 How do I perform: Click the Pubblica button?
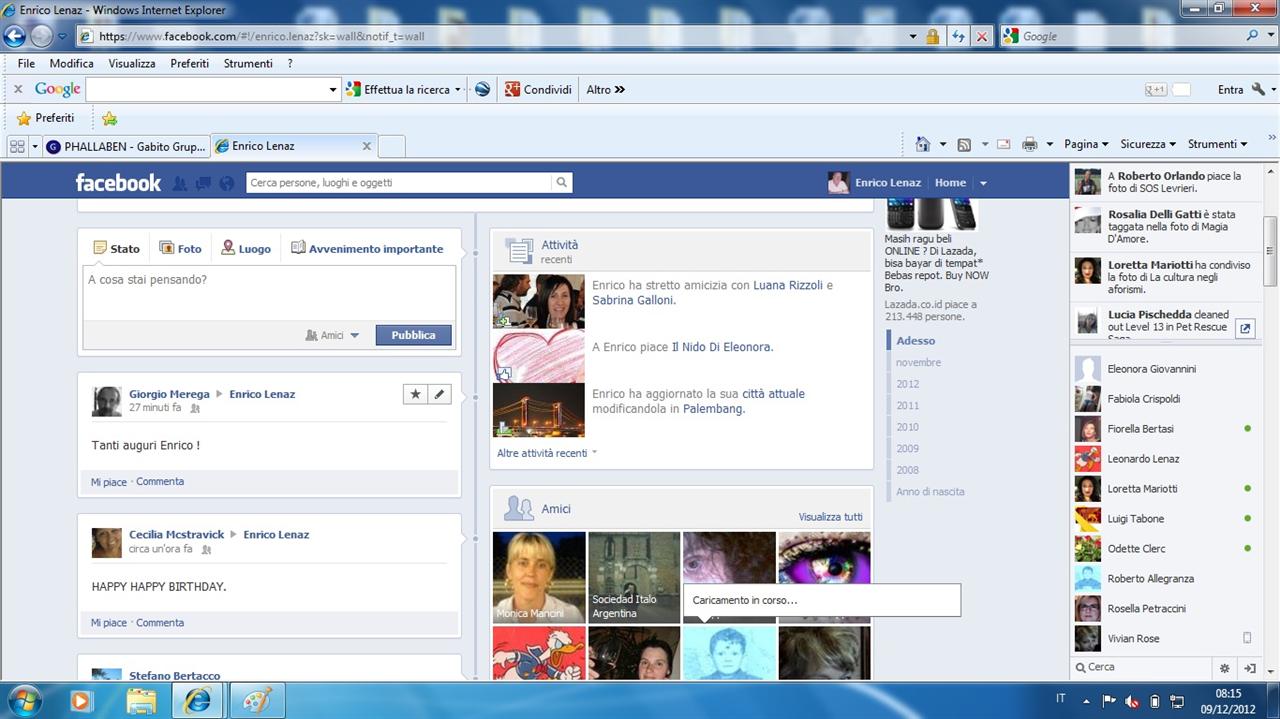click(x=413, y=335)
